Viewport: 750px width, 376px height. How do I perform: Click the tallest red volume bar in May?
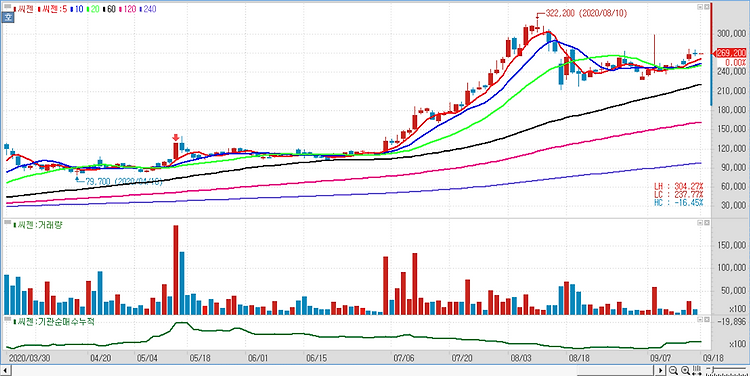pyautogui.click(x=176, y=270)
